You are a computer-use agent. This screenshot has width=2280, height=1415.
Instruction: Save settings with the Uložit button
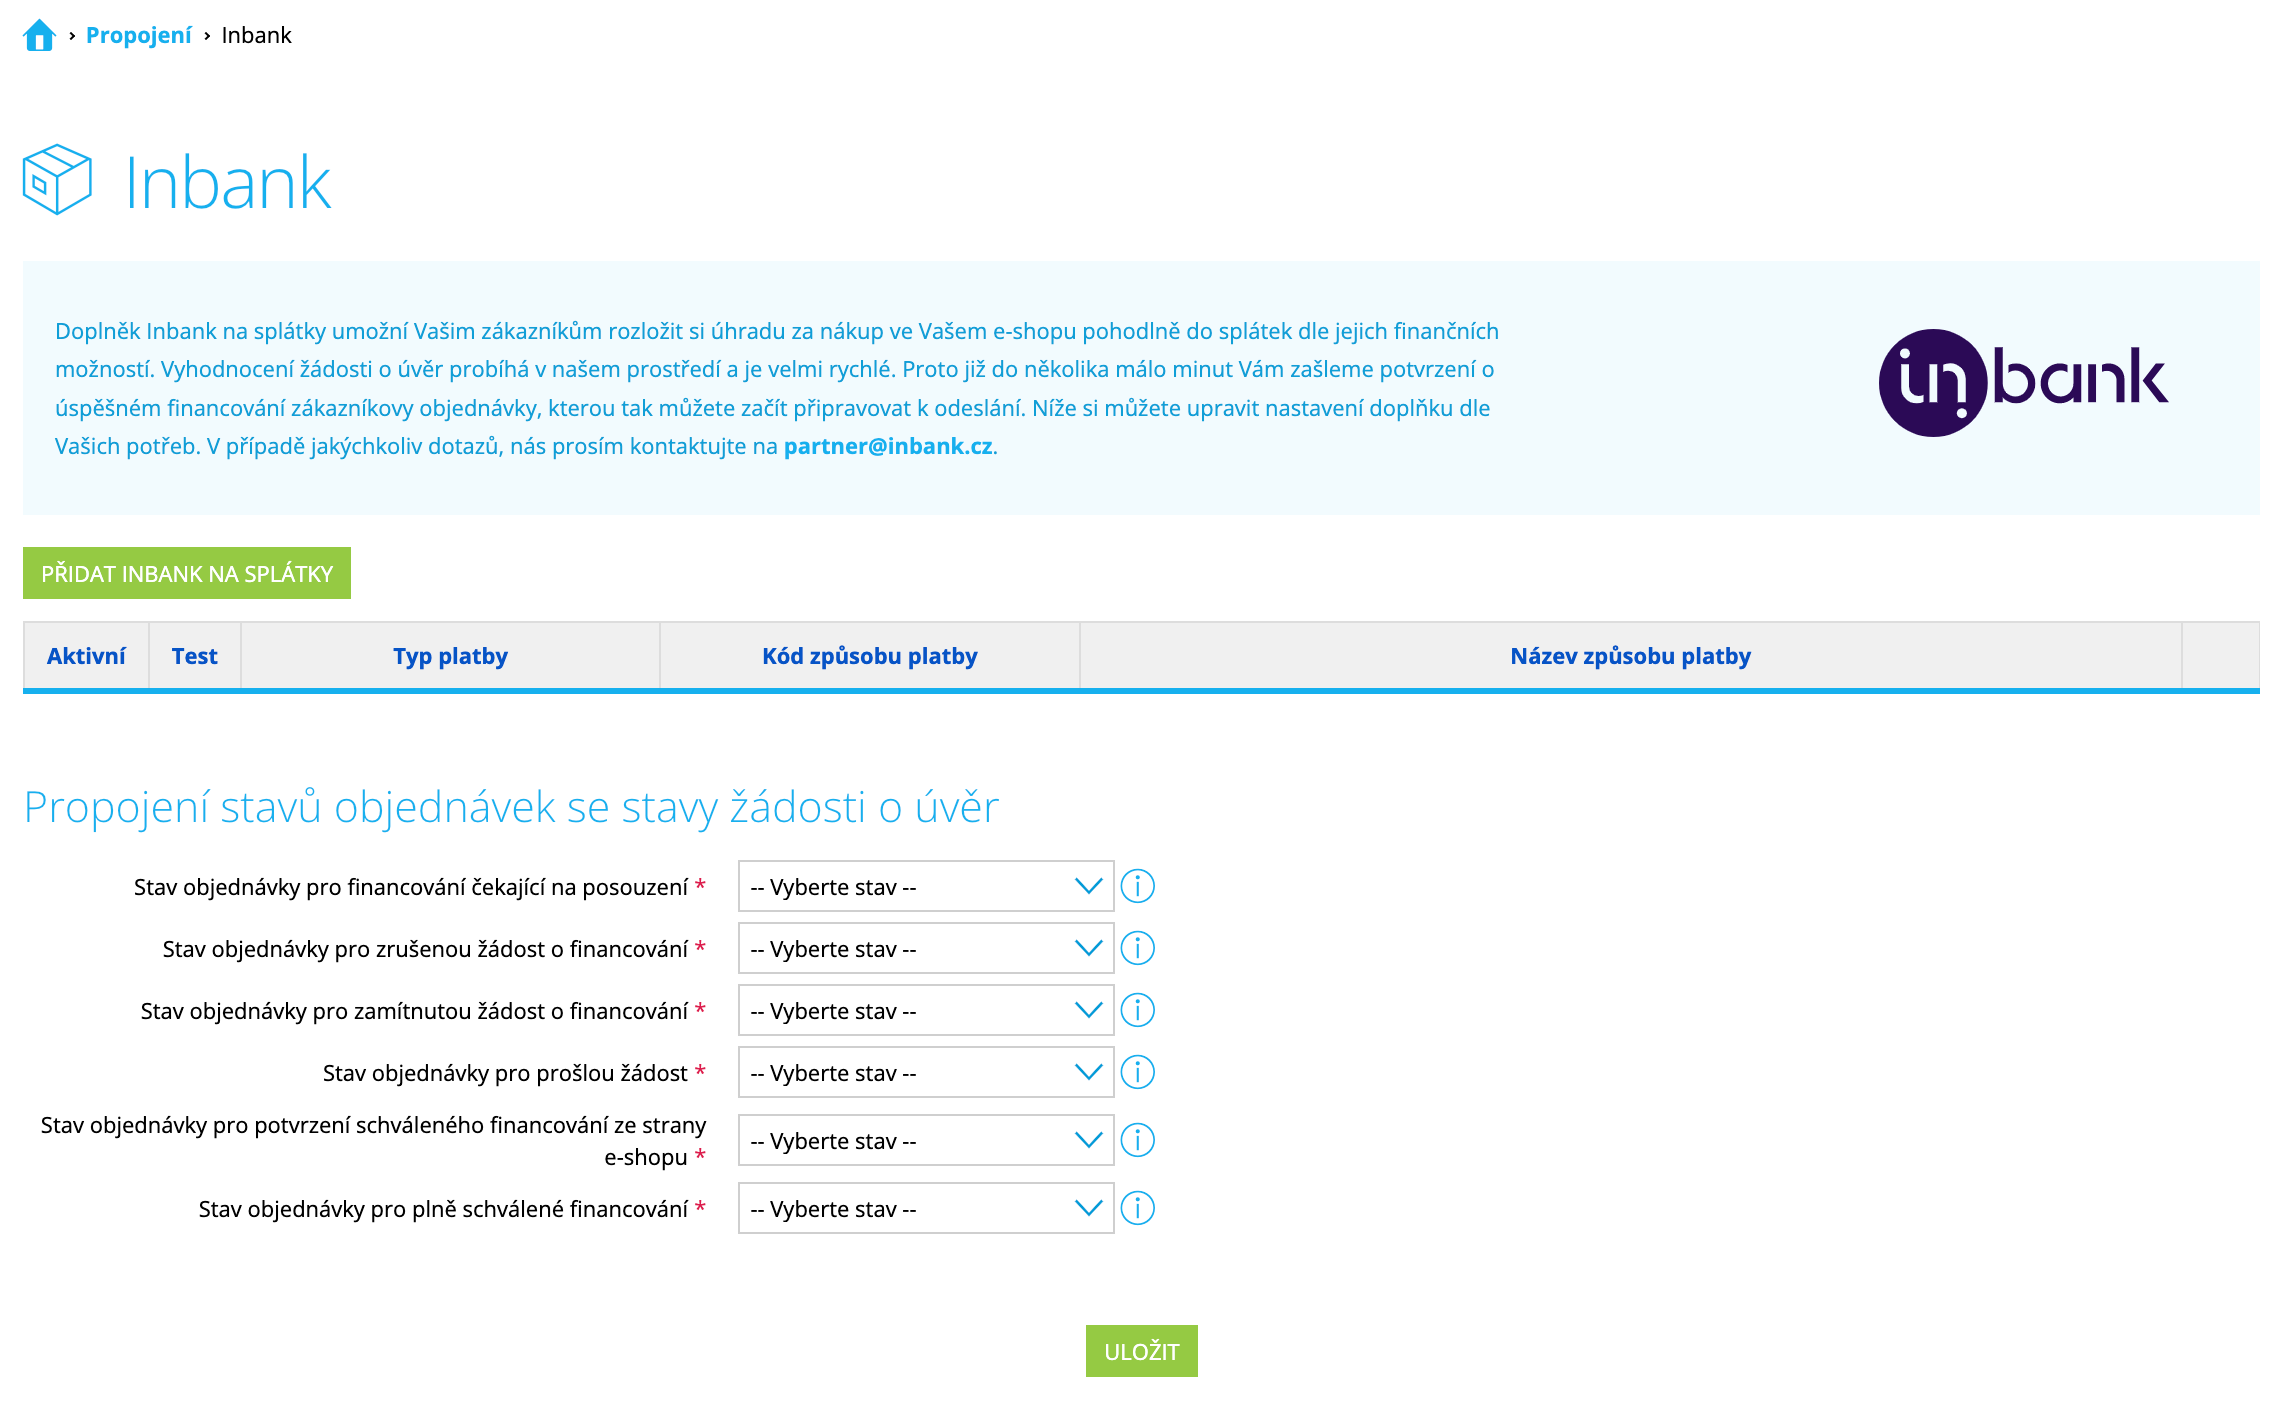[1141, 1352]
